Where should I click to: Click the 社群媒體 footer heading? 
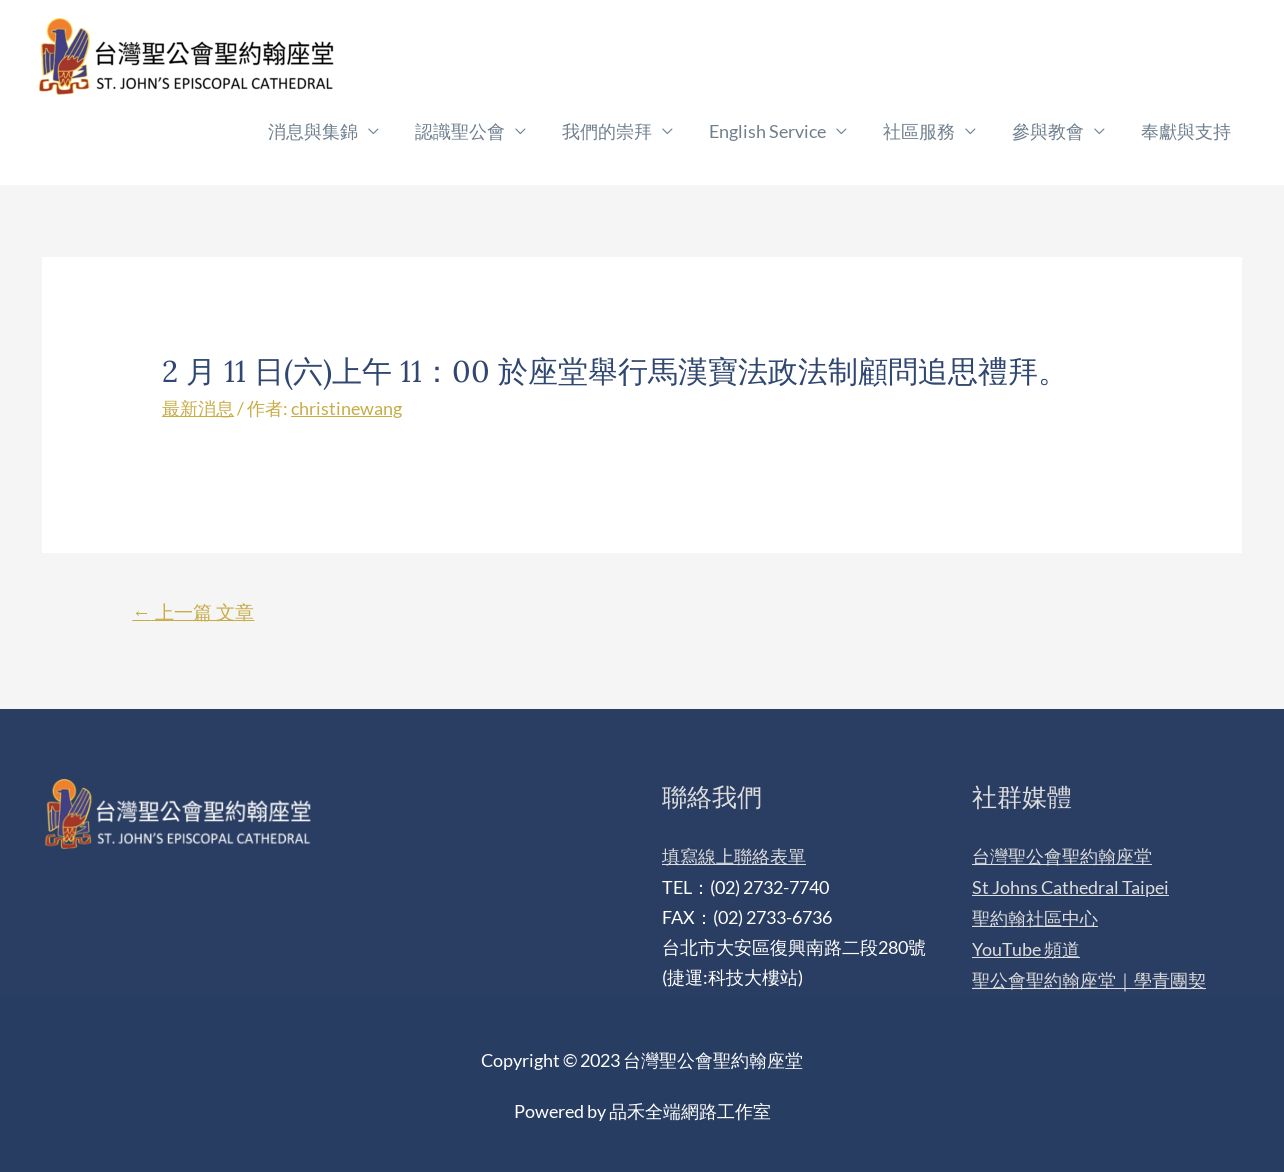[x=1022, y=797]
